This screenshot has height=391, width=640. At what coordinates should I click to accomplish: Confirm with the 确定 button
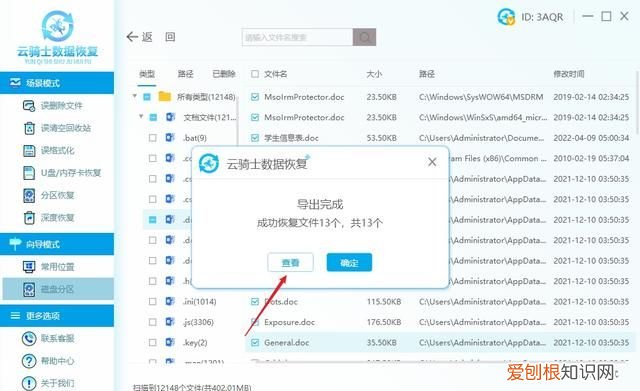click(349, 262)
